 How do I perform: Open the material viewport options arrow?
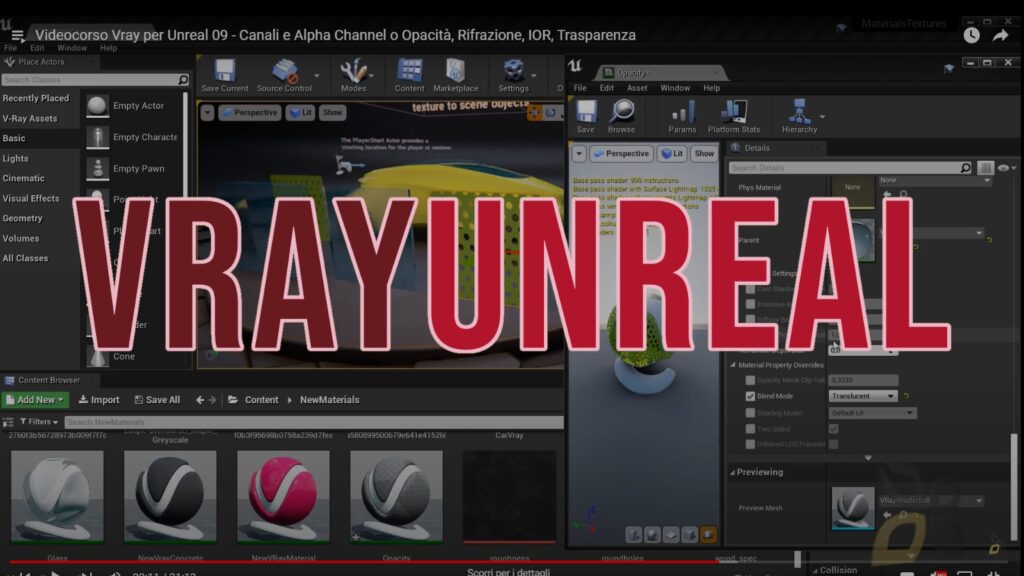coord(579,154)
